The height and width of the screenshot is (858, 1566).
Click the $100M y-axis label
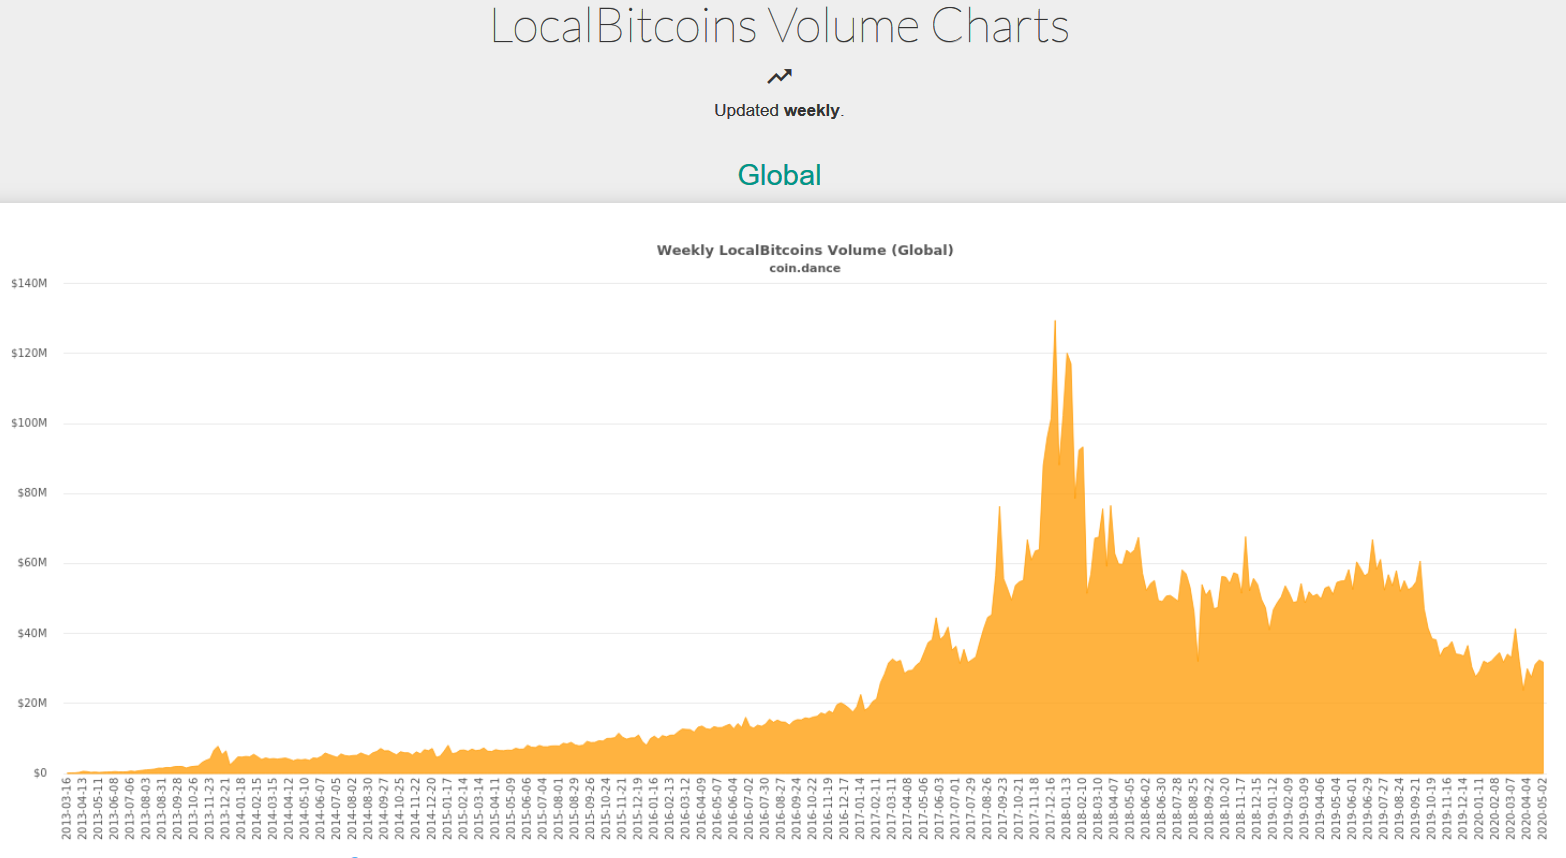[29, 423]
